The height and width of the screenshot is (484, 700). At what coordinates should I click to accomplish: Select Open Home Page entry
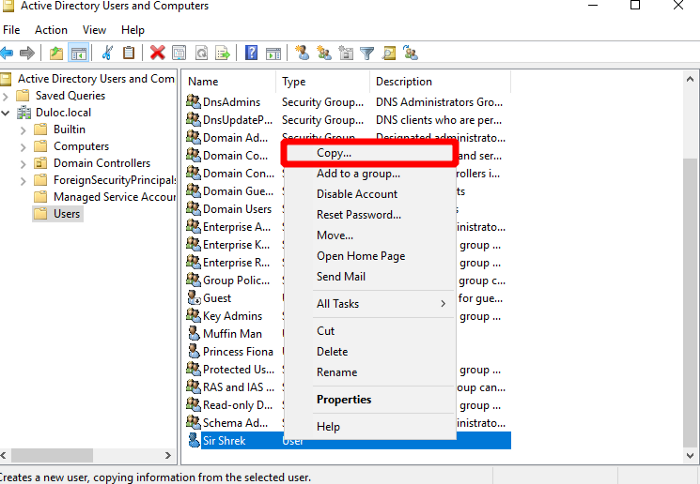pos(370,256)
